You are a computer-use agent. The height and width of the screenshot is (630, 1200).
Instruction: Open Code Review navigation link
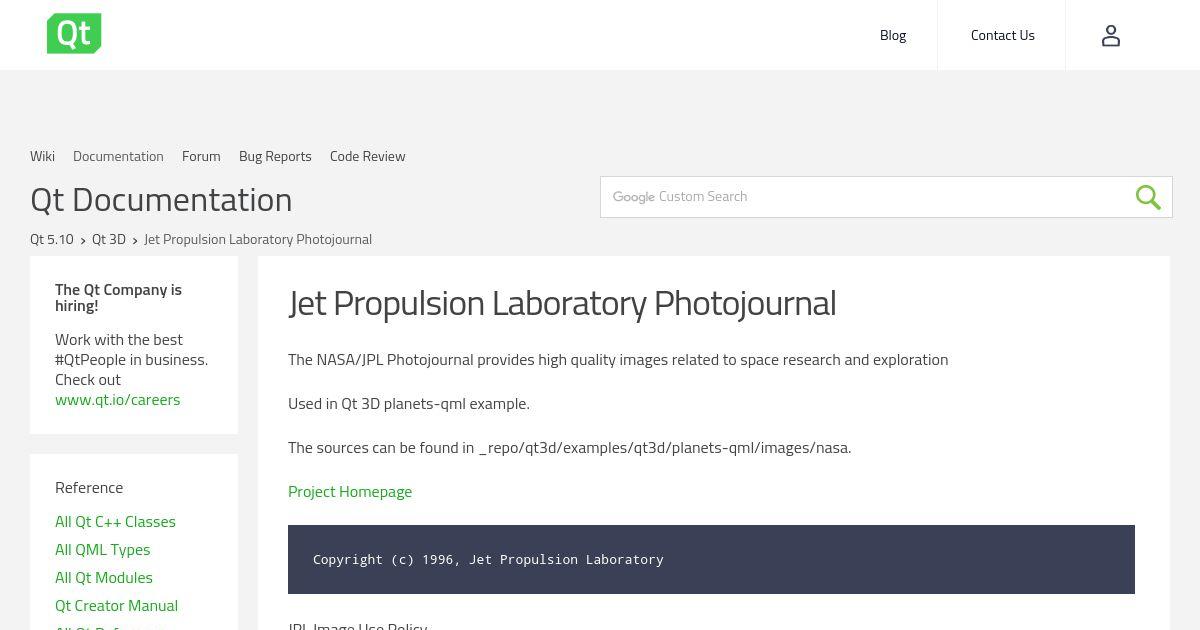point(367,156)
